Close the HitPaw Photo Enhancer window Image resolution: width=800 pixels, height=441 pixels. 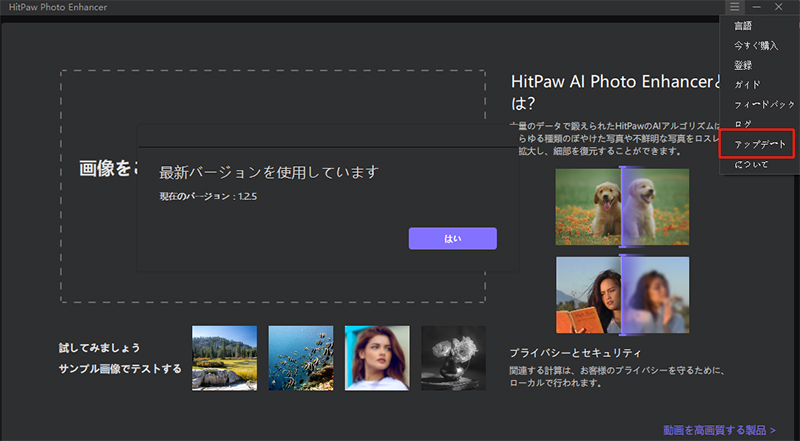pyautogui.click(x=779, y=7)
